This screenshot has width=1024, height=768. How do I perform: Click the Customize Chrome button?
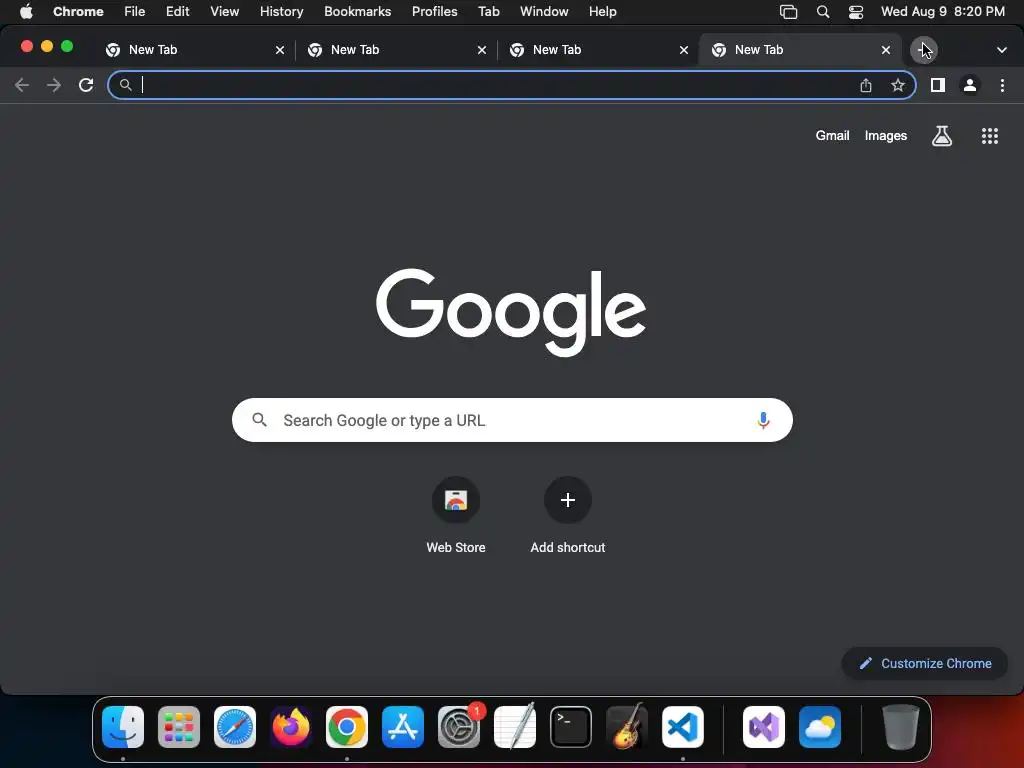pos(925,664)
